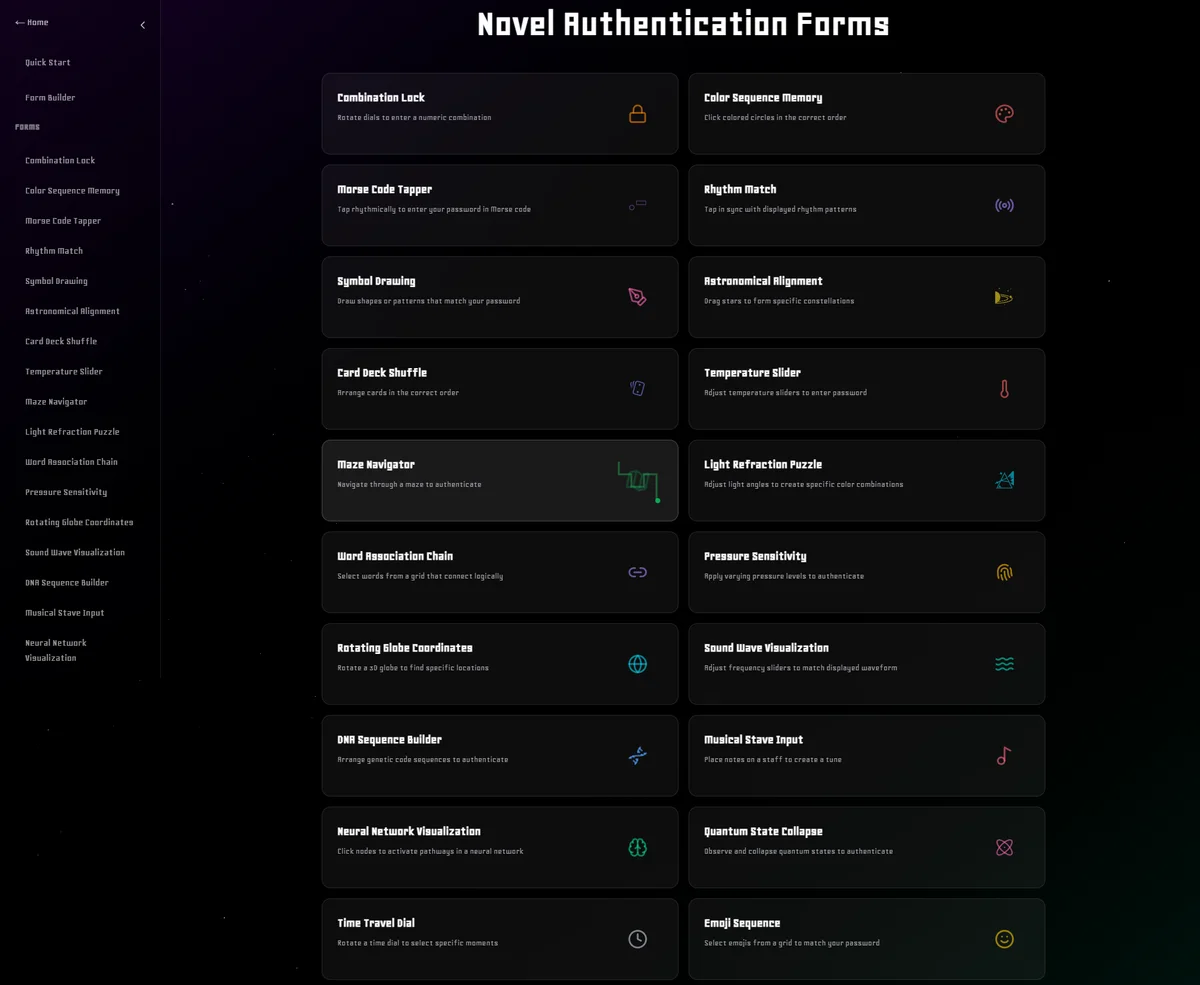Collapse the sidebar with the chevron arrow
This screenshot has height=985, width=1200.
click(x=142, y=25)
